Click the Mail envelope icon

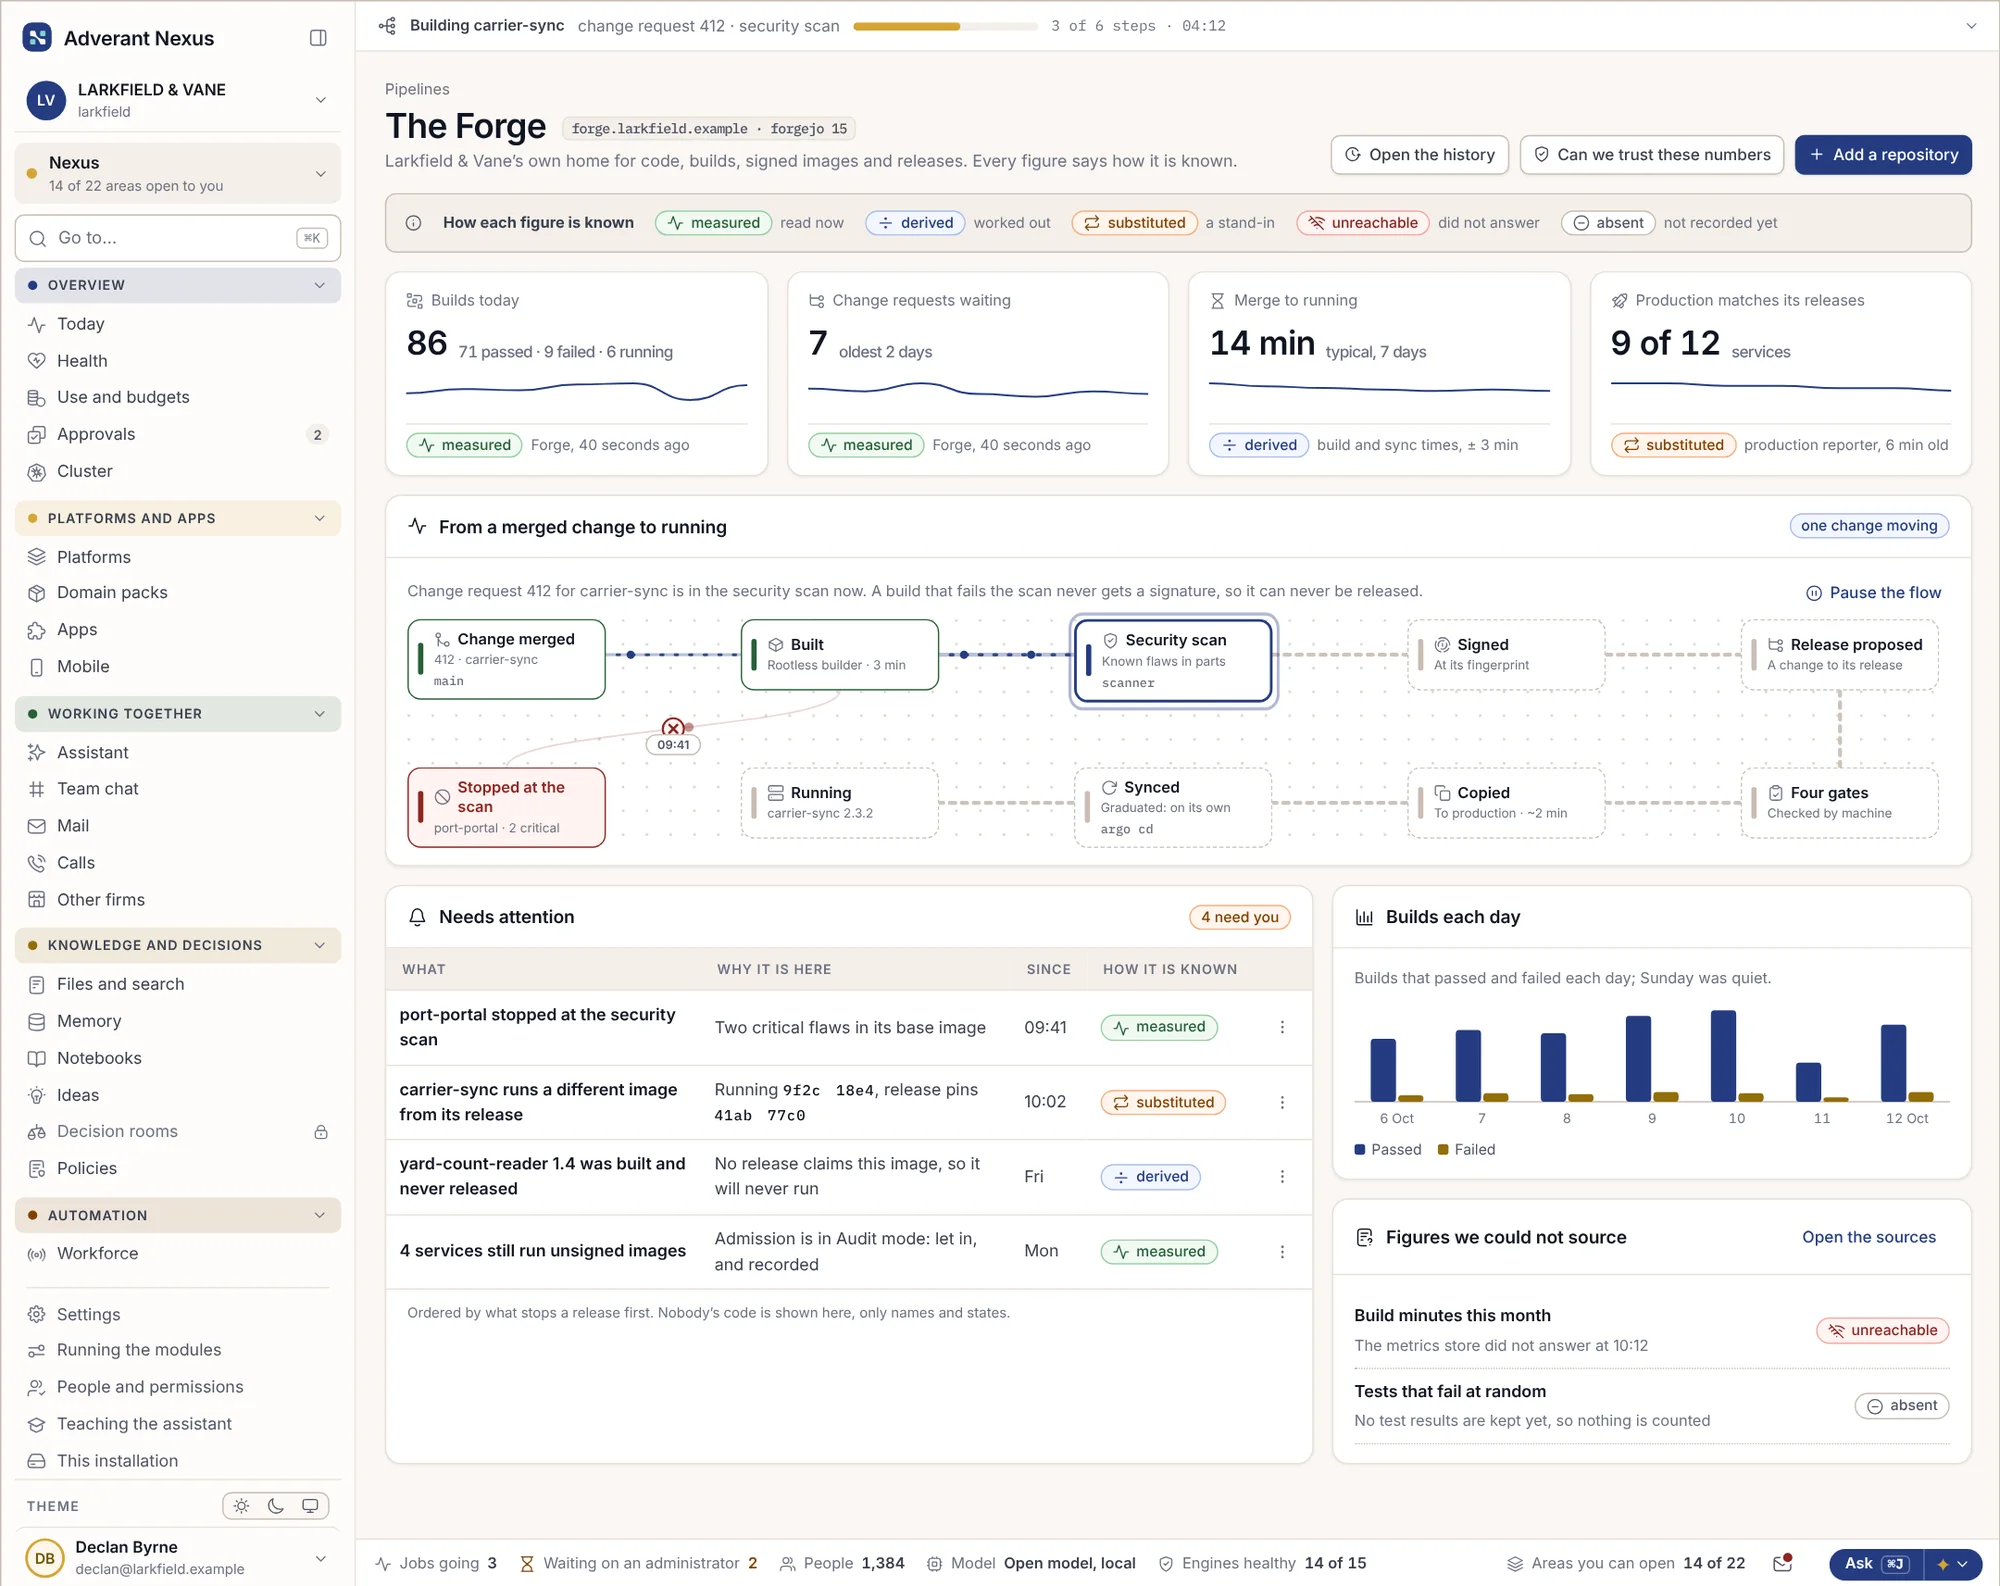pos(37,826)
